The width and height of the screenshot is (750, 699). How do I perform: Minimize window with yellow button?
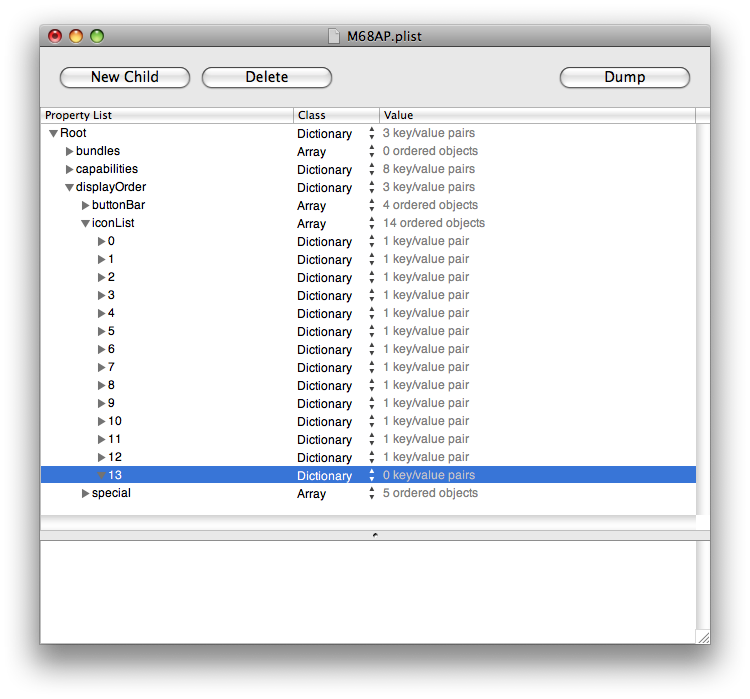coord(76,36)
